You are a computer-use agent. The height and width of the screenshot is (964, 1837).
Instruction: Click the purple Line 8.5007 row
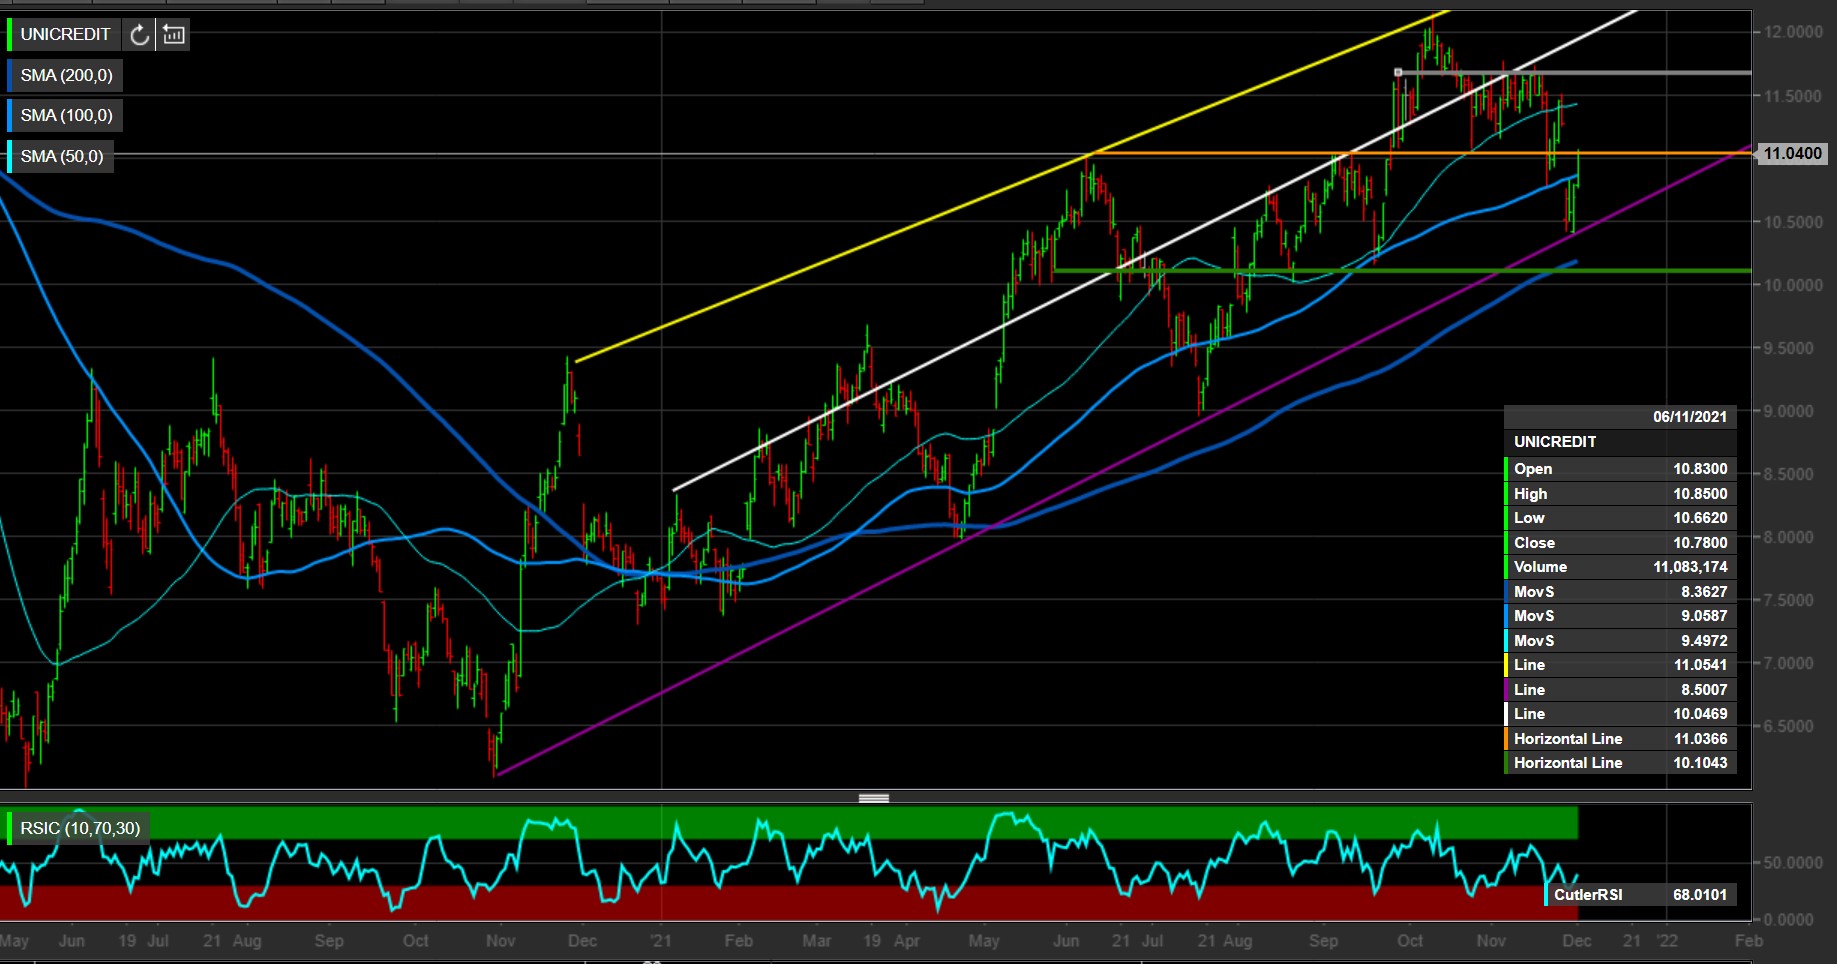(1620, 690)
